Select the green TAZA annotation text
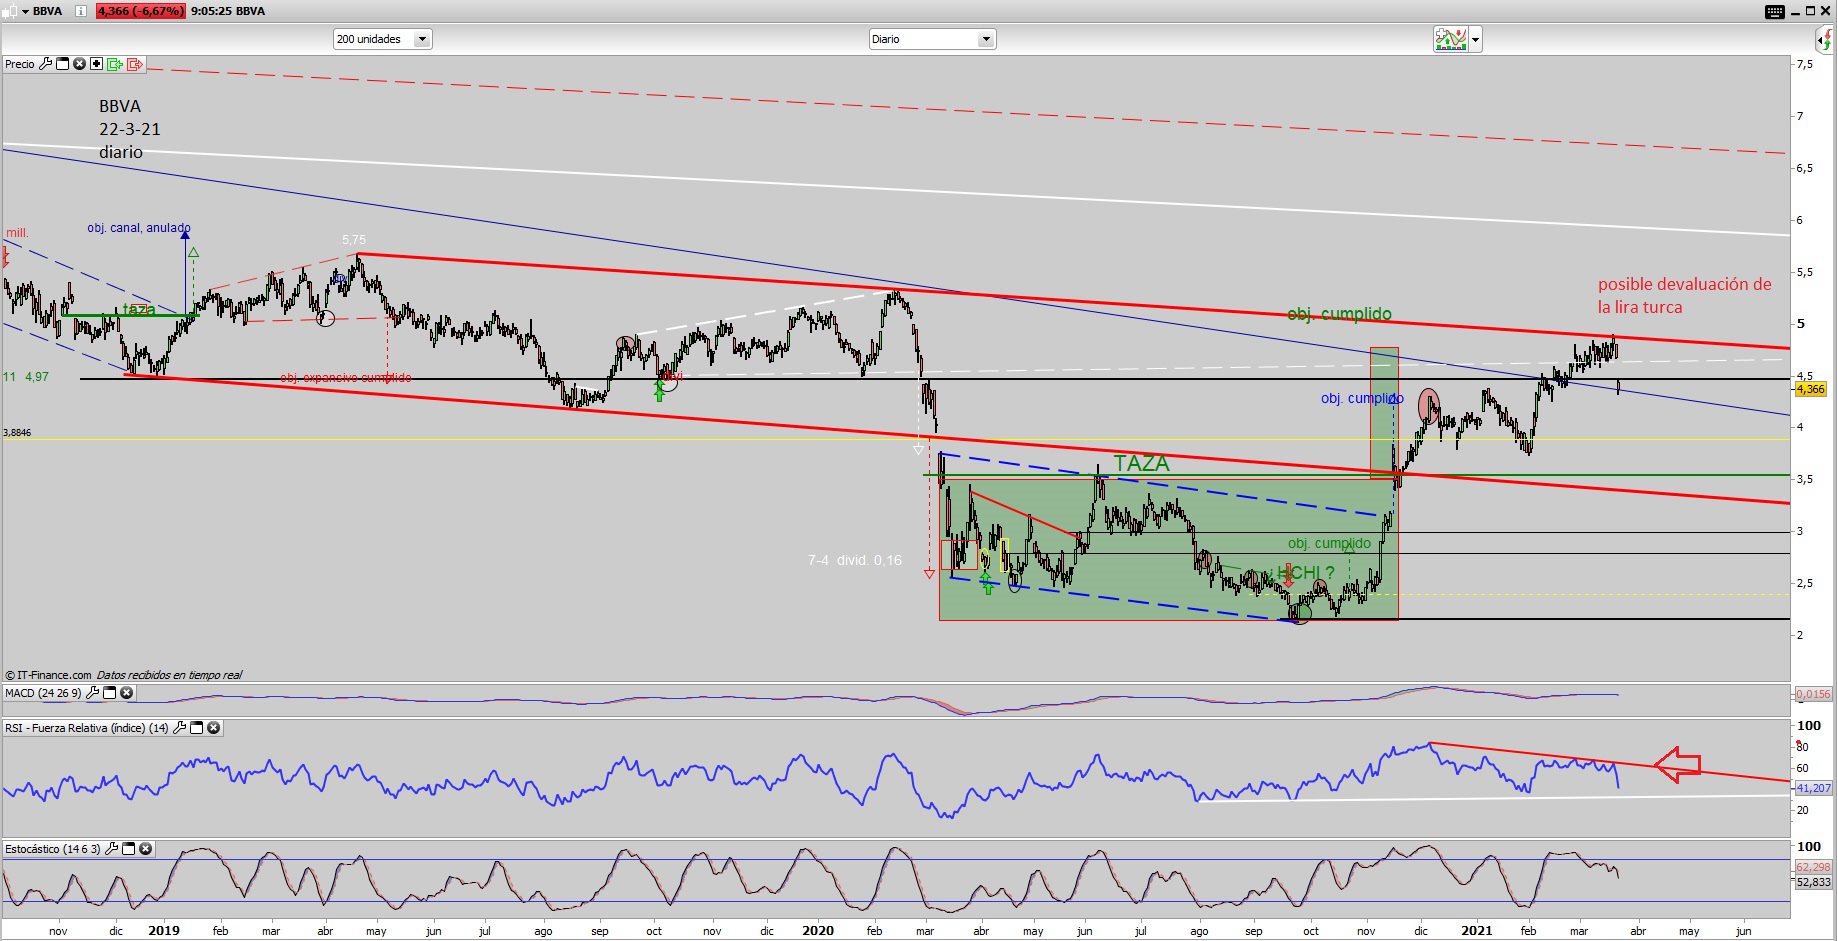This screenshot has width=1837, height=941. [1141, 463]
